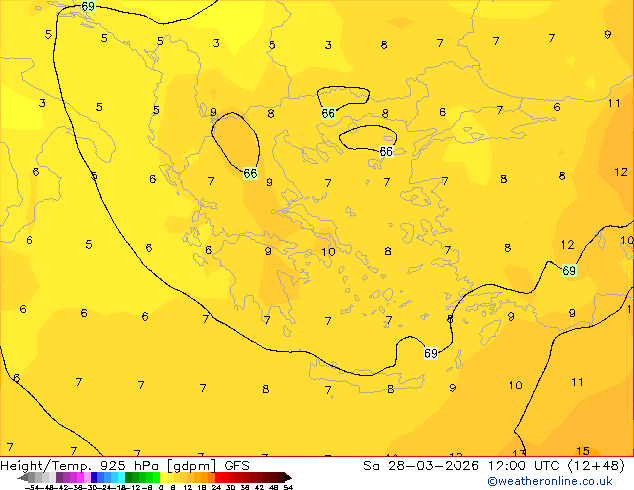Click the 12 value just above the green 69 label
This screenshot has width=634, height=490.
(x=567, y=245)
